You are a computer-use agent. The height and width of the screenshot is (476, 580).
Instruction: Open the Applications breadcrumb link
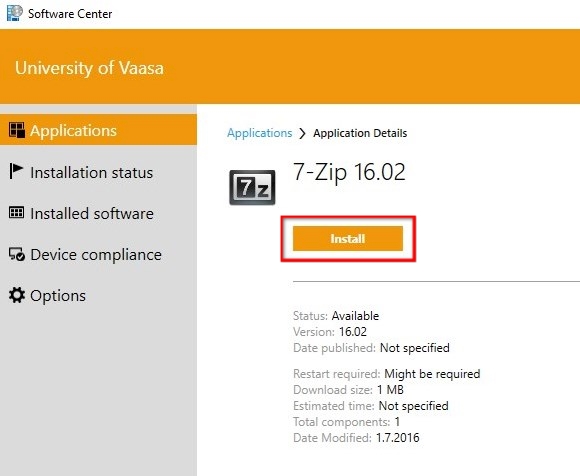pos(260,133)
